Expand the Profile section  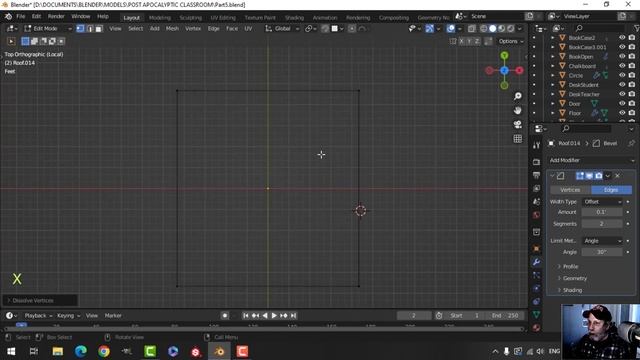[x=570, y=267]
